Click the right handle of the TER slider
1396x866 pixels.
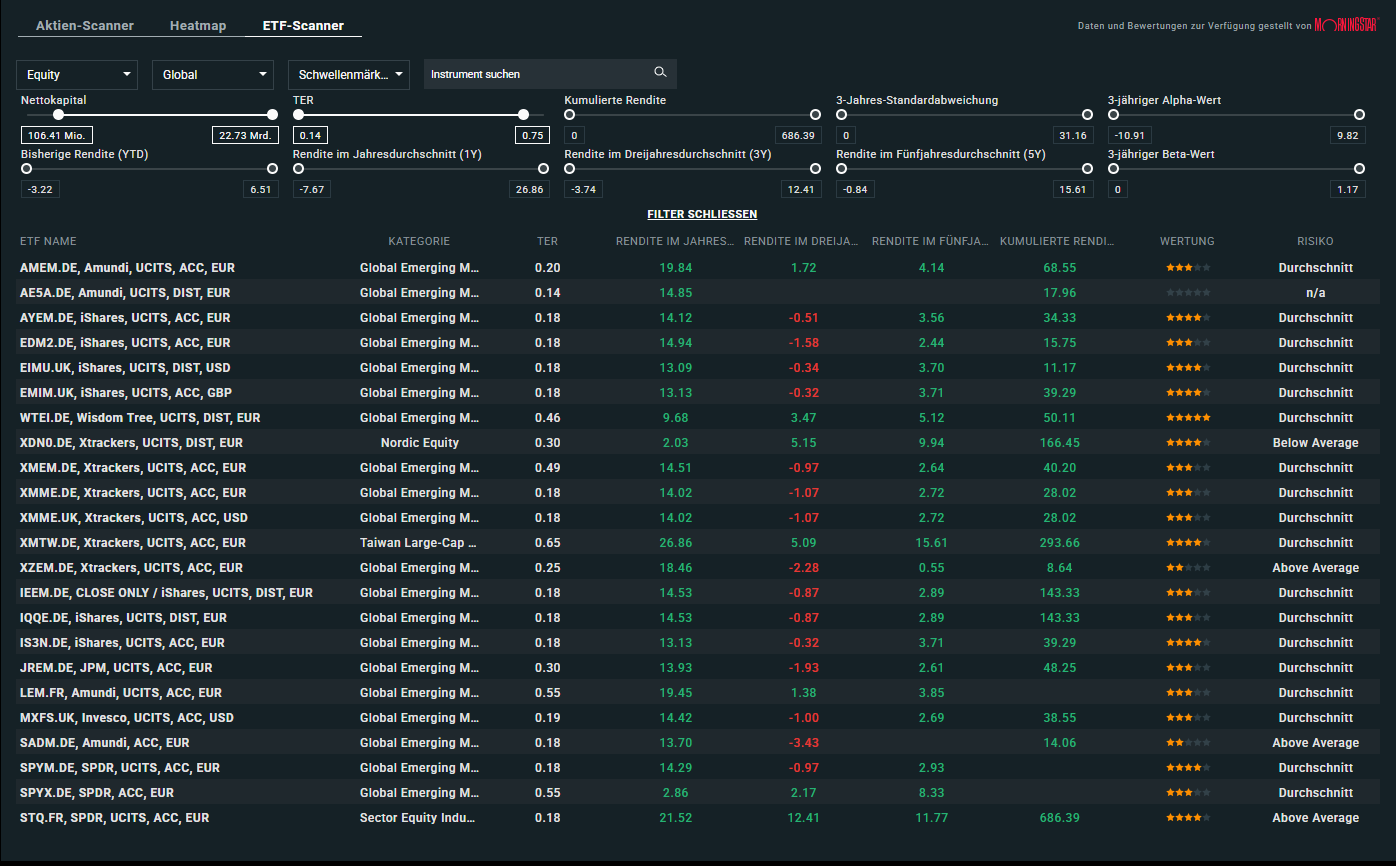point(522,114)
